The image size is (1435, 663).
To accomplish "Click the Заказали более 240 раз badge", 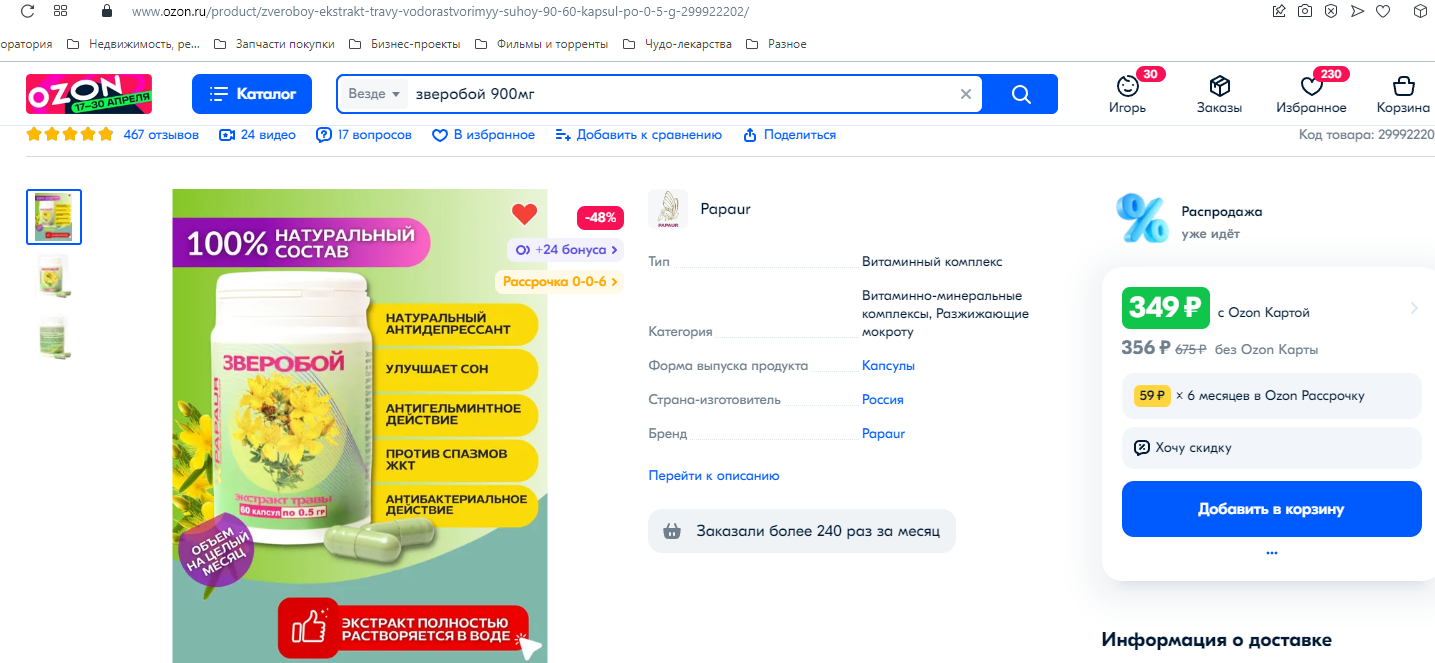I will coord(802,531).
